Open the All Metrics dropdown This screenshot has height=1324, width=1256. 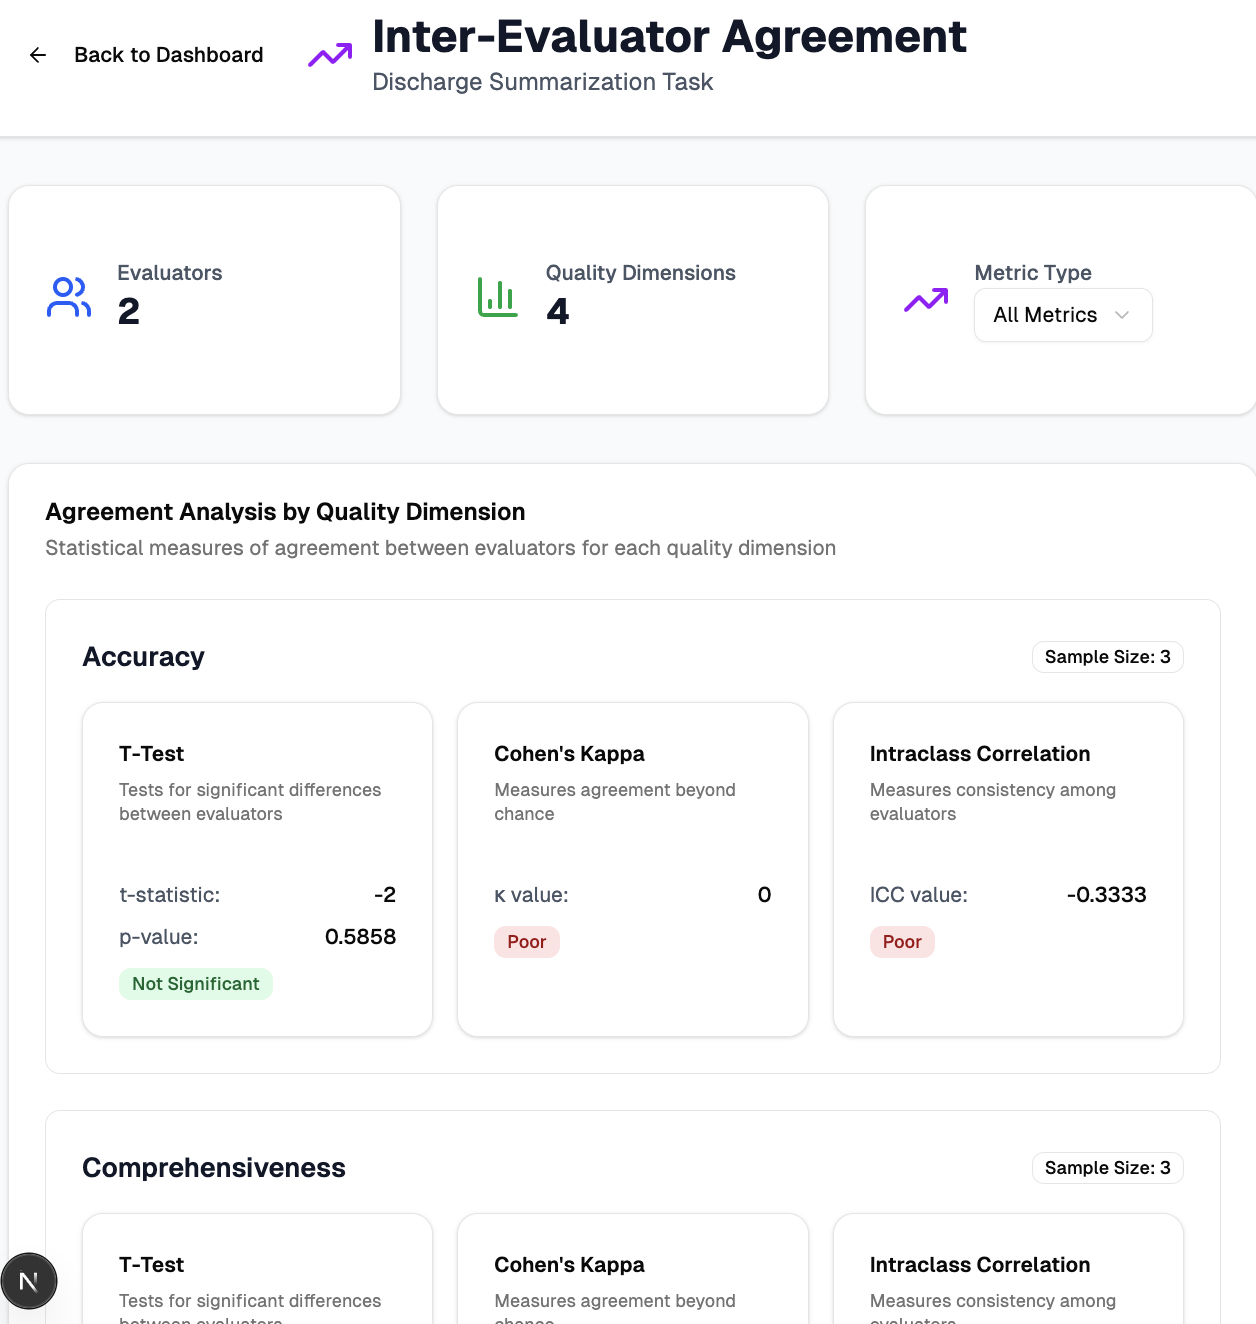tap(1062, 315)
